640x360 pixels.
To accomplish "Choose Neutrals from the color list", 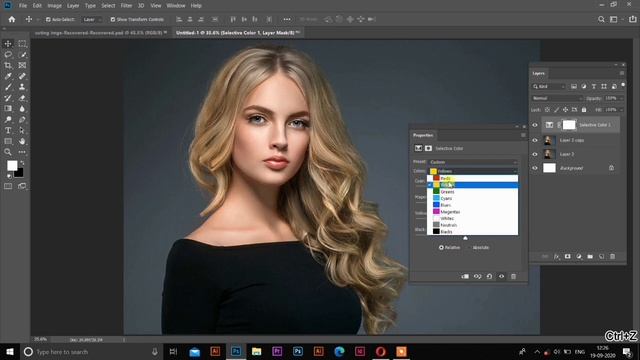I will coord(473,225).
